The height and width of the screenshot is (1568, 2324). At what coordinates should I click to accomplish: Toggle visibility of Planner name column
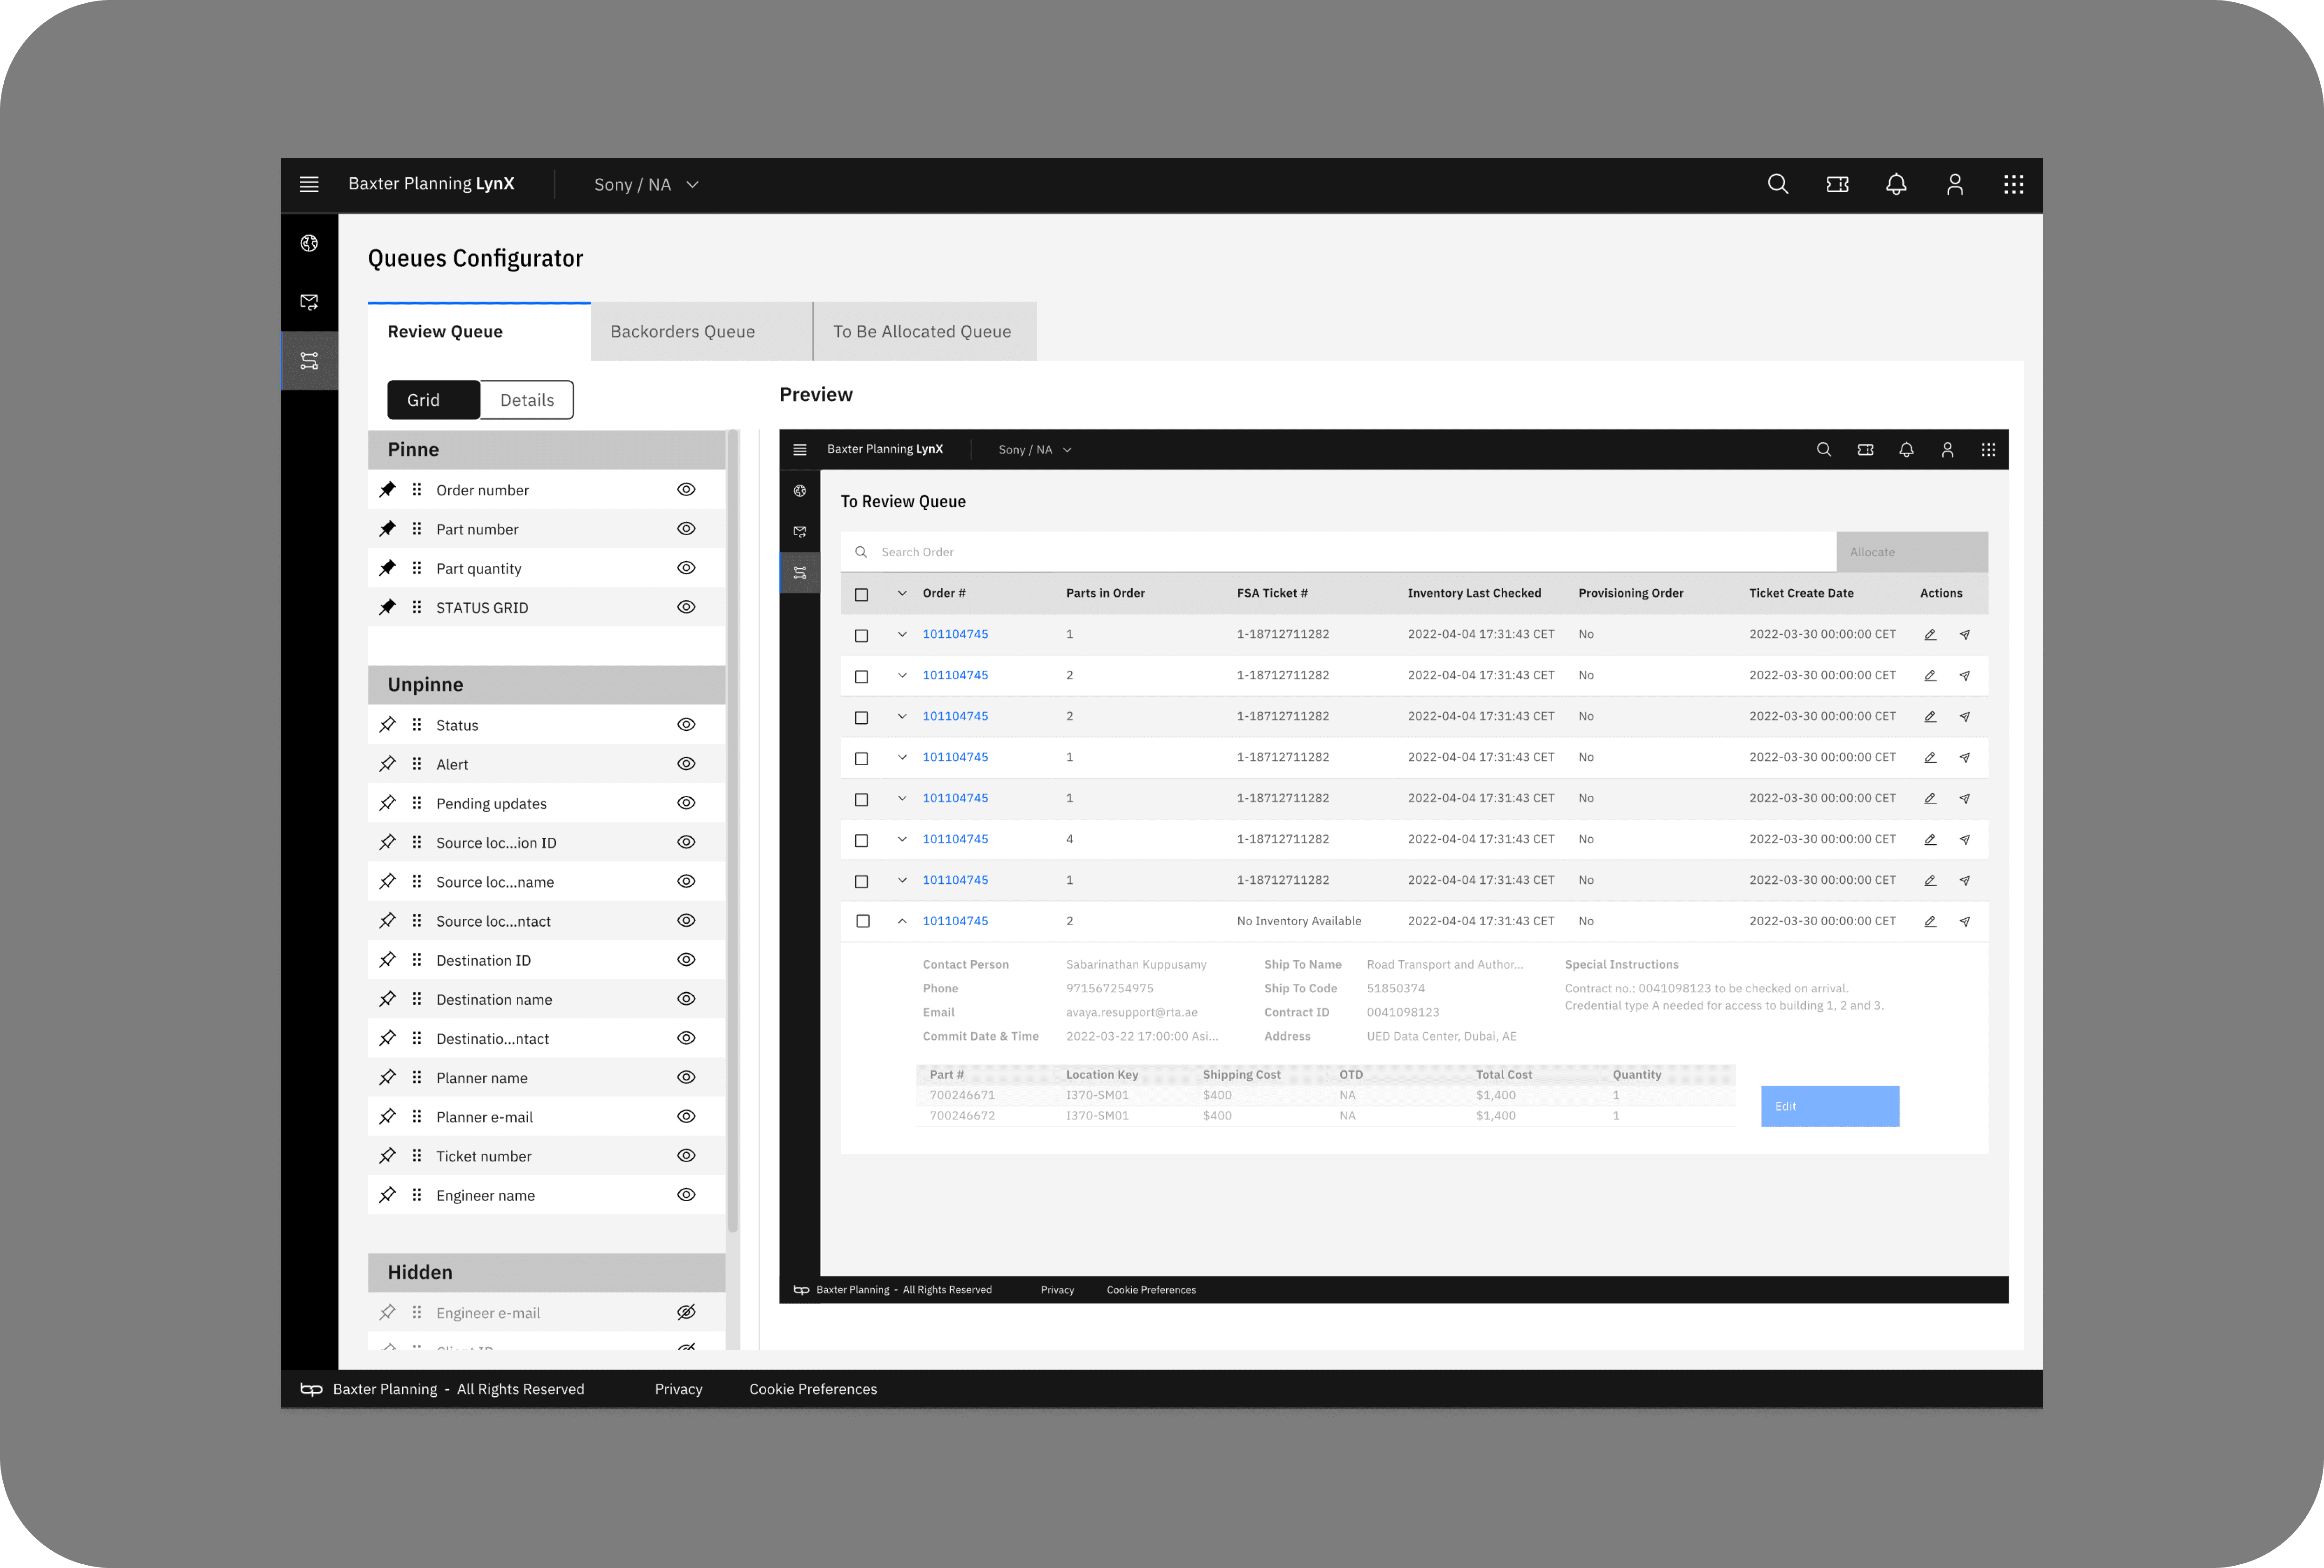click(x=686, y=1077)
